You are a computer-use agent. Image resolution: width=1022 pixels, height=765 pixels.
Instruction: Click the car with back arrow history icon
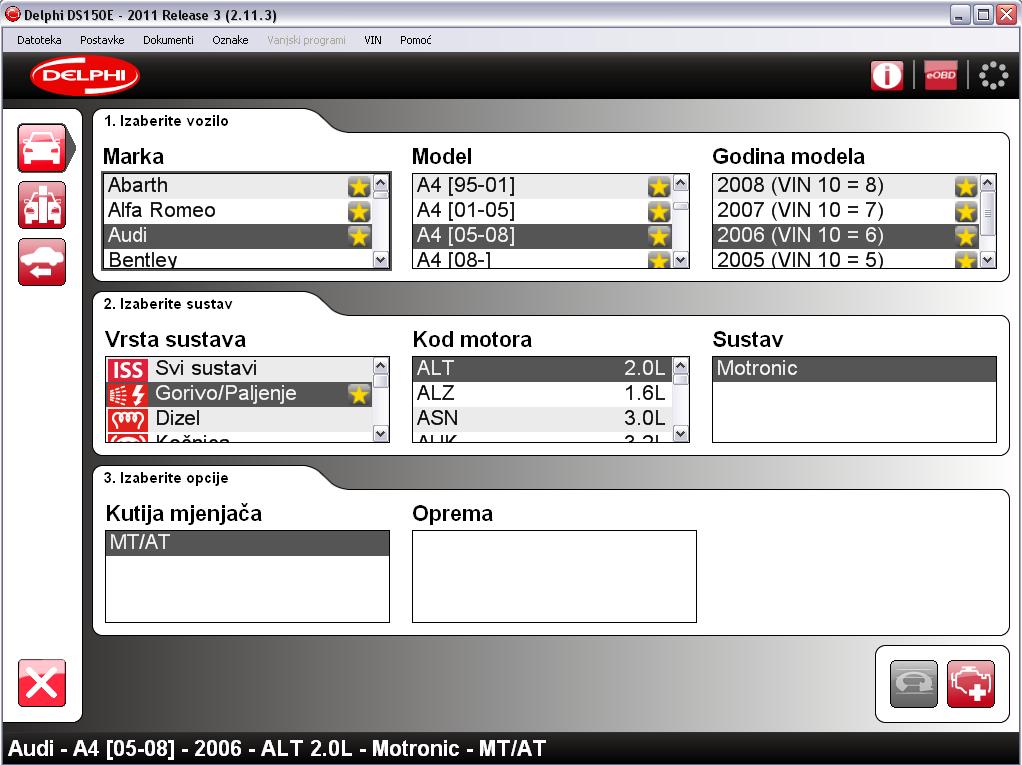42,262
